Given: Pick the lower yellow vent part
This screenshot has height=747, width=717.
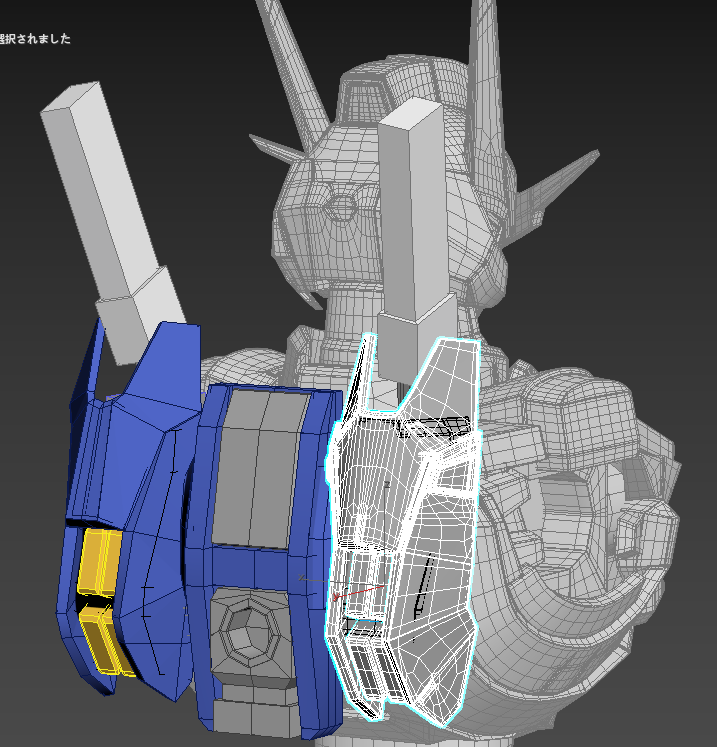Looking at the screenshot, I should click(x=106, y=641).
